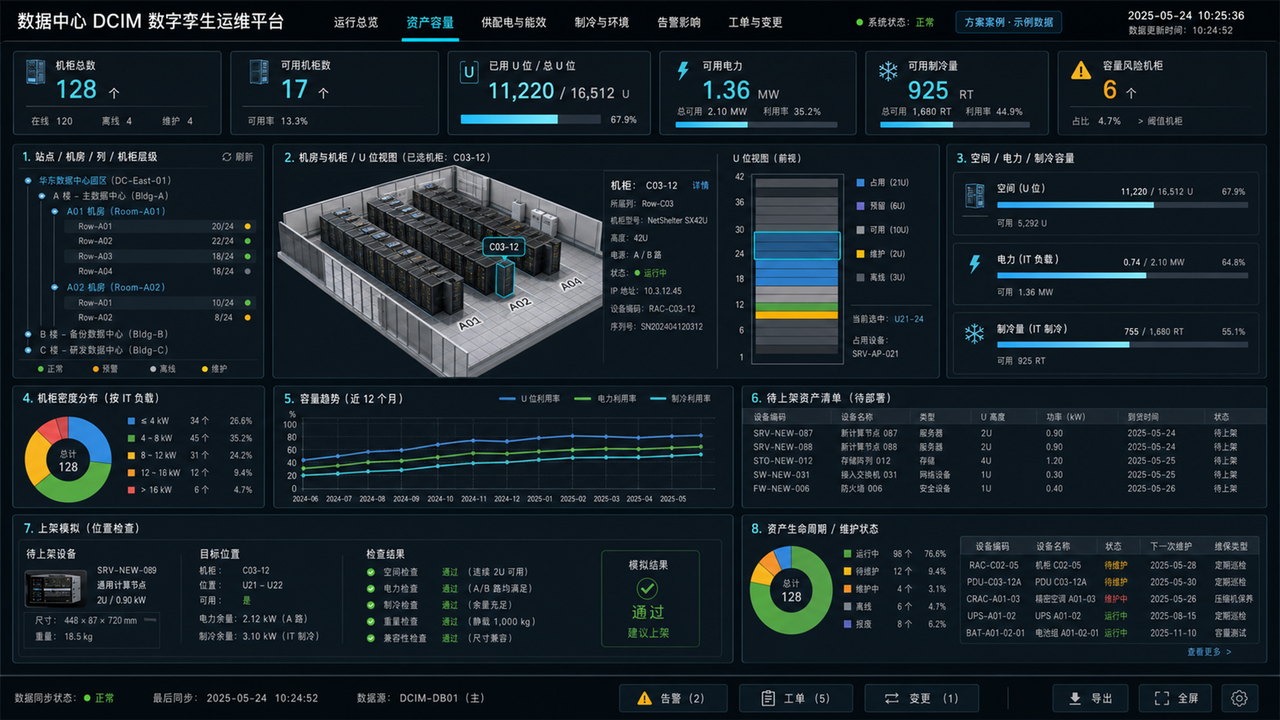Click the capacity risk warning triangle icon

pyautogui.click(x=1081, y=71)
